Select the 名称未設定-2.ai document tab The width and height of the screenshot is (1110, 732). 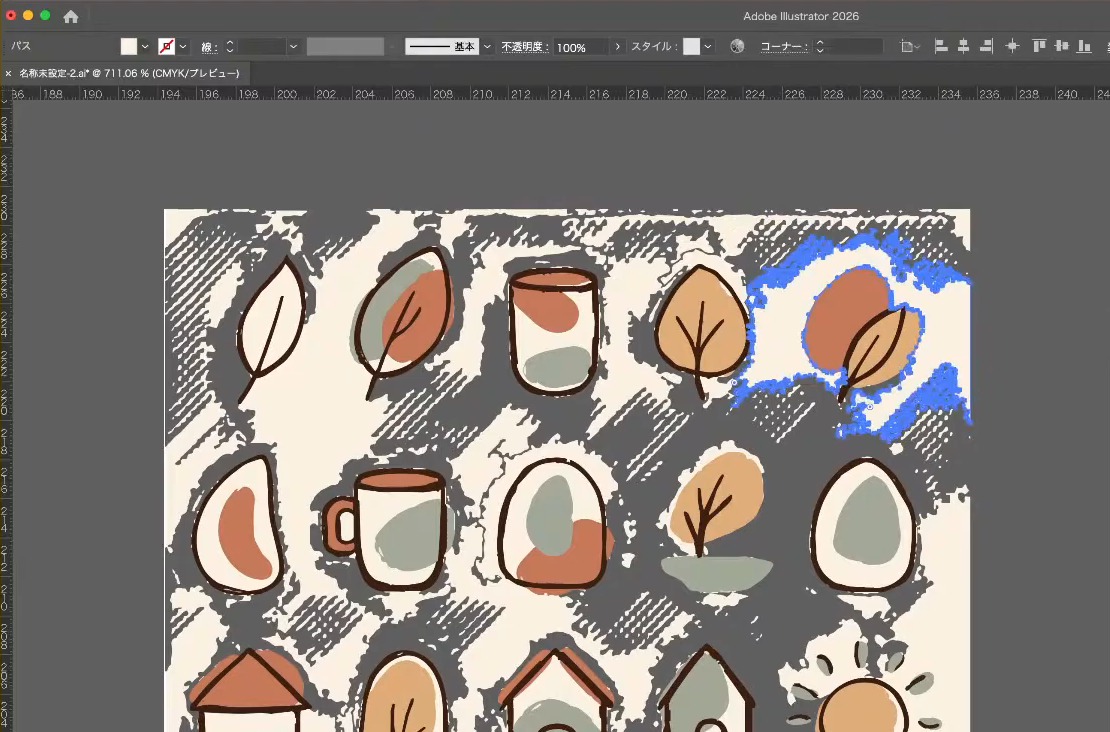(x=130, y=73)
